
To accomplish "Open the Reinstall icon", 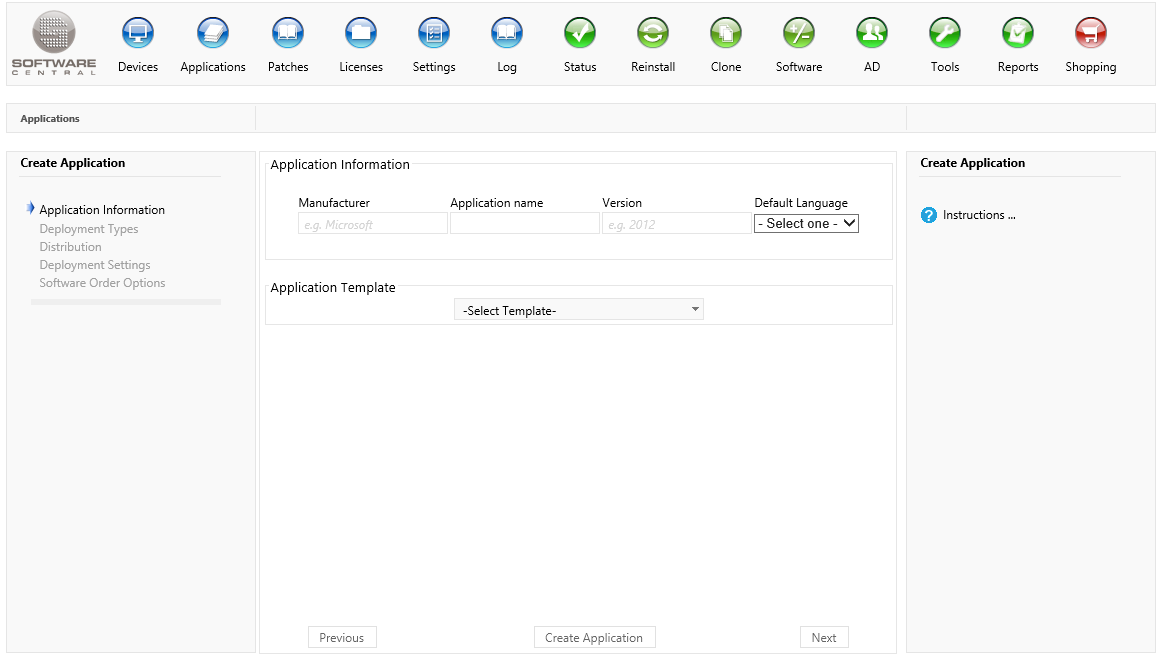I will [653, 34].
